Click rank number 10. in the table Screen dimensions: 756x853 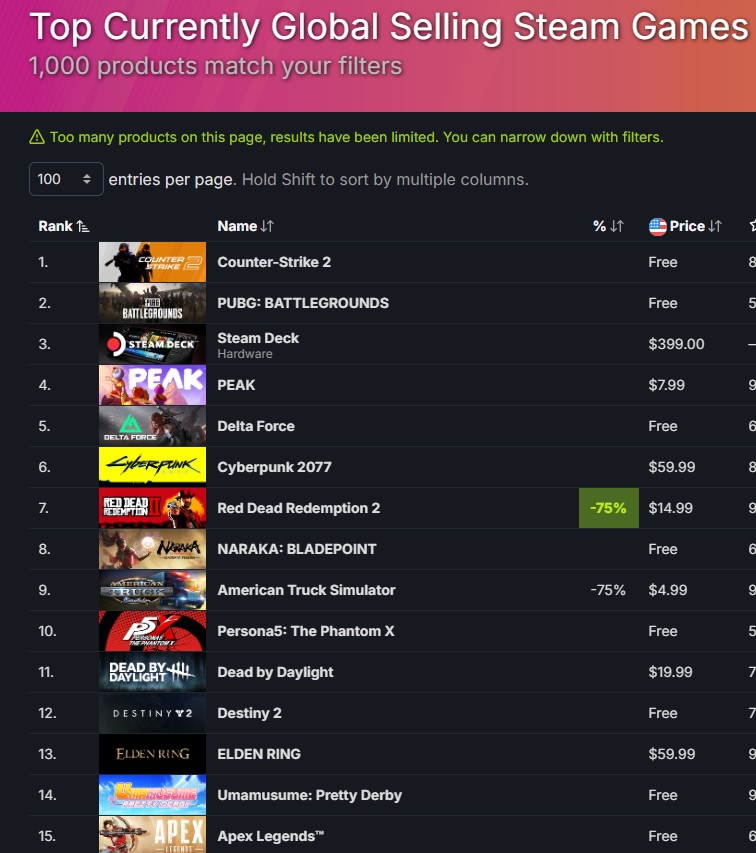(x=47, y=631)
